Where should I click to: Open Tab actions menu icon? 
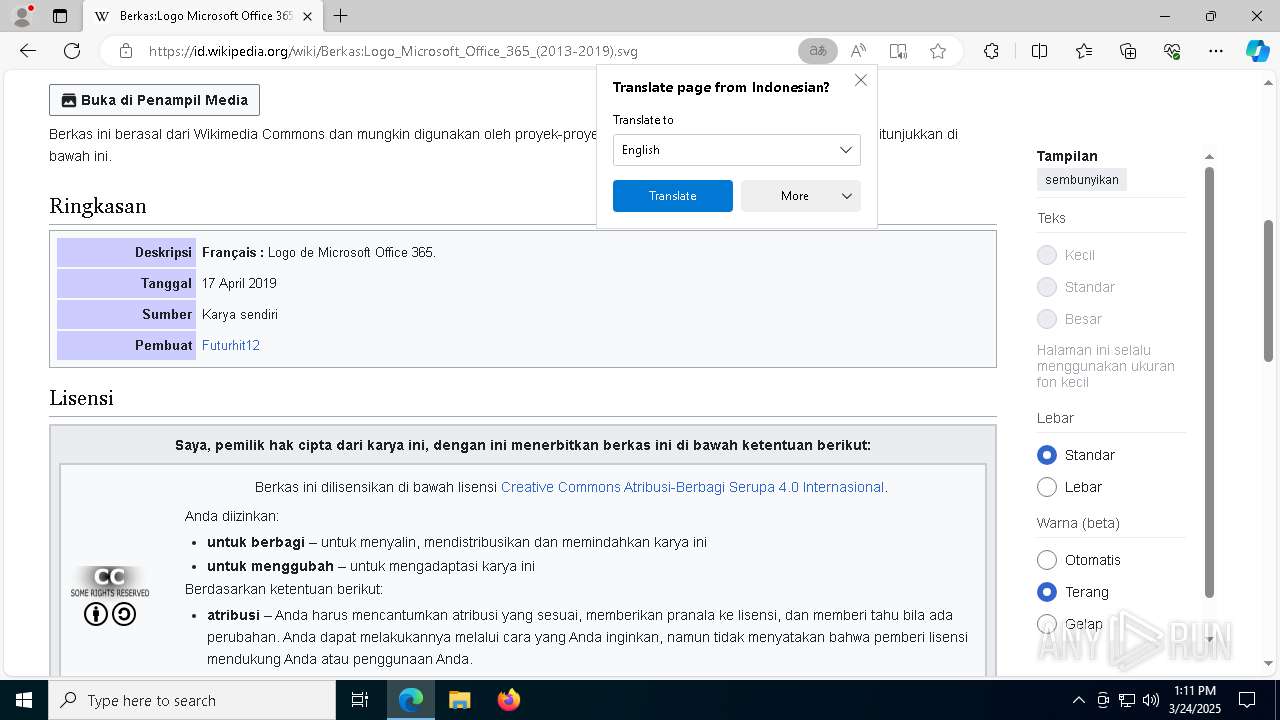coord(60,16)
